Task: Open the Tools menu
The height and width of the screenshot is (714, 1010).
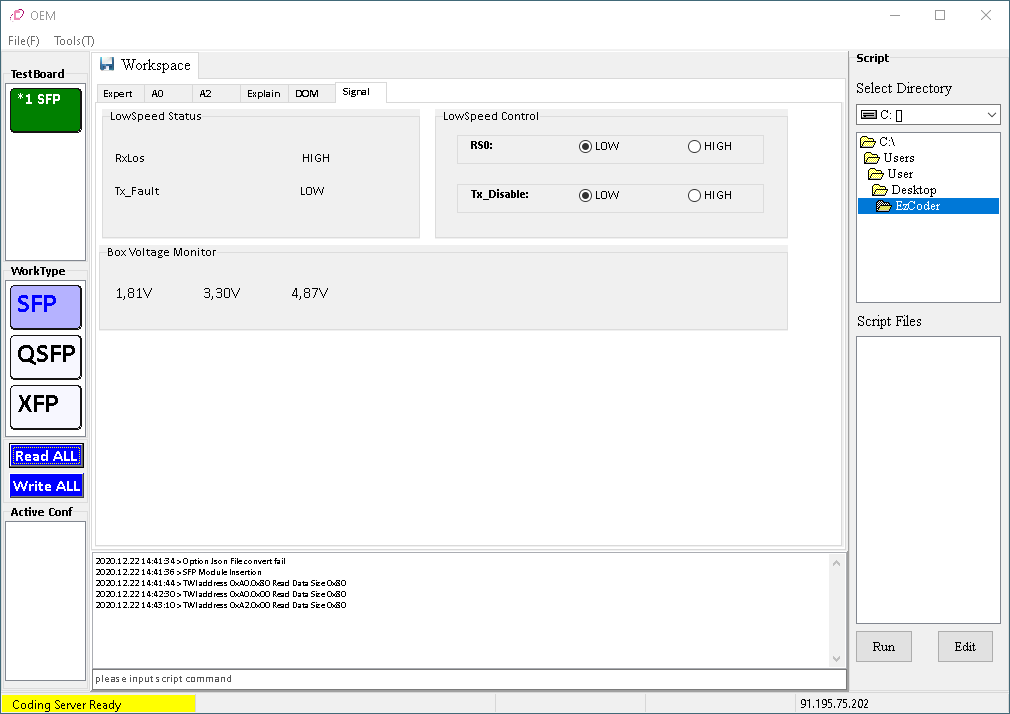Action: [x=74, y=41]
